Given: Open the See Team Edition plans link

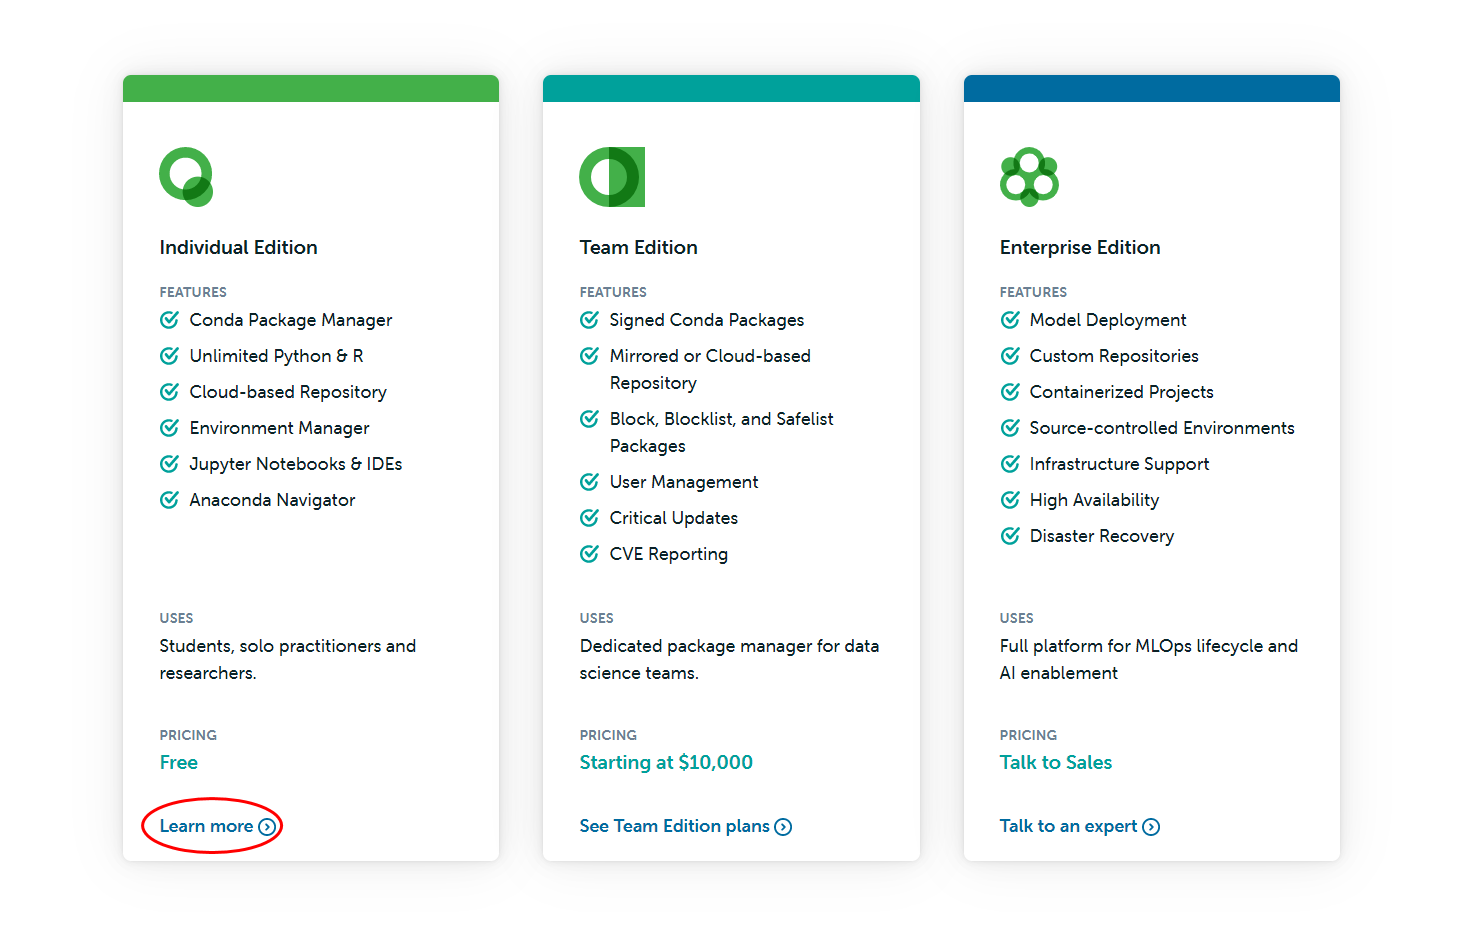Looking at the screenshot, I should [x=685, y=826].
